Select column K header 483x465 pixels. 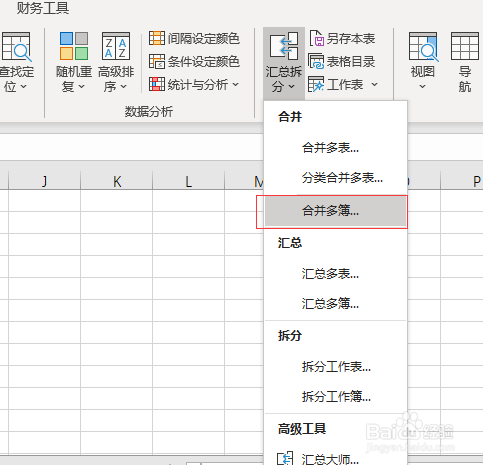tap(117, 181)
